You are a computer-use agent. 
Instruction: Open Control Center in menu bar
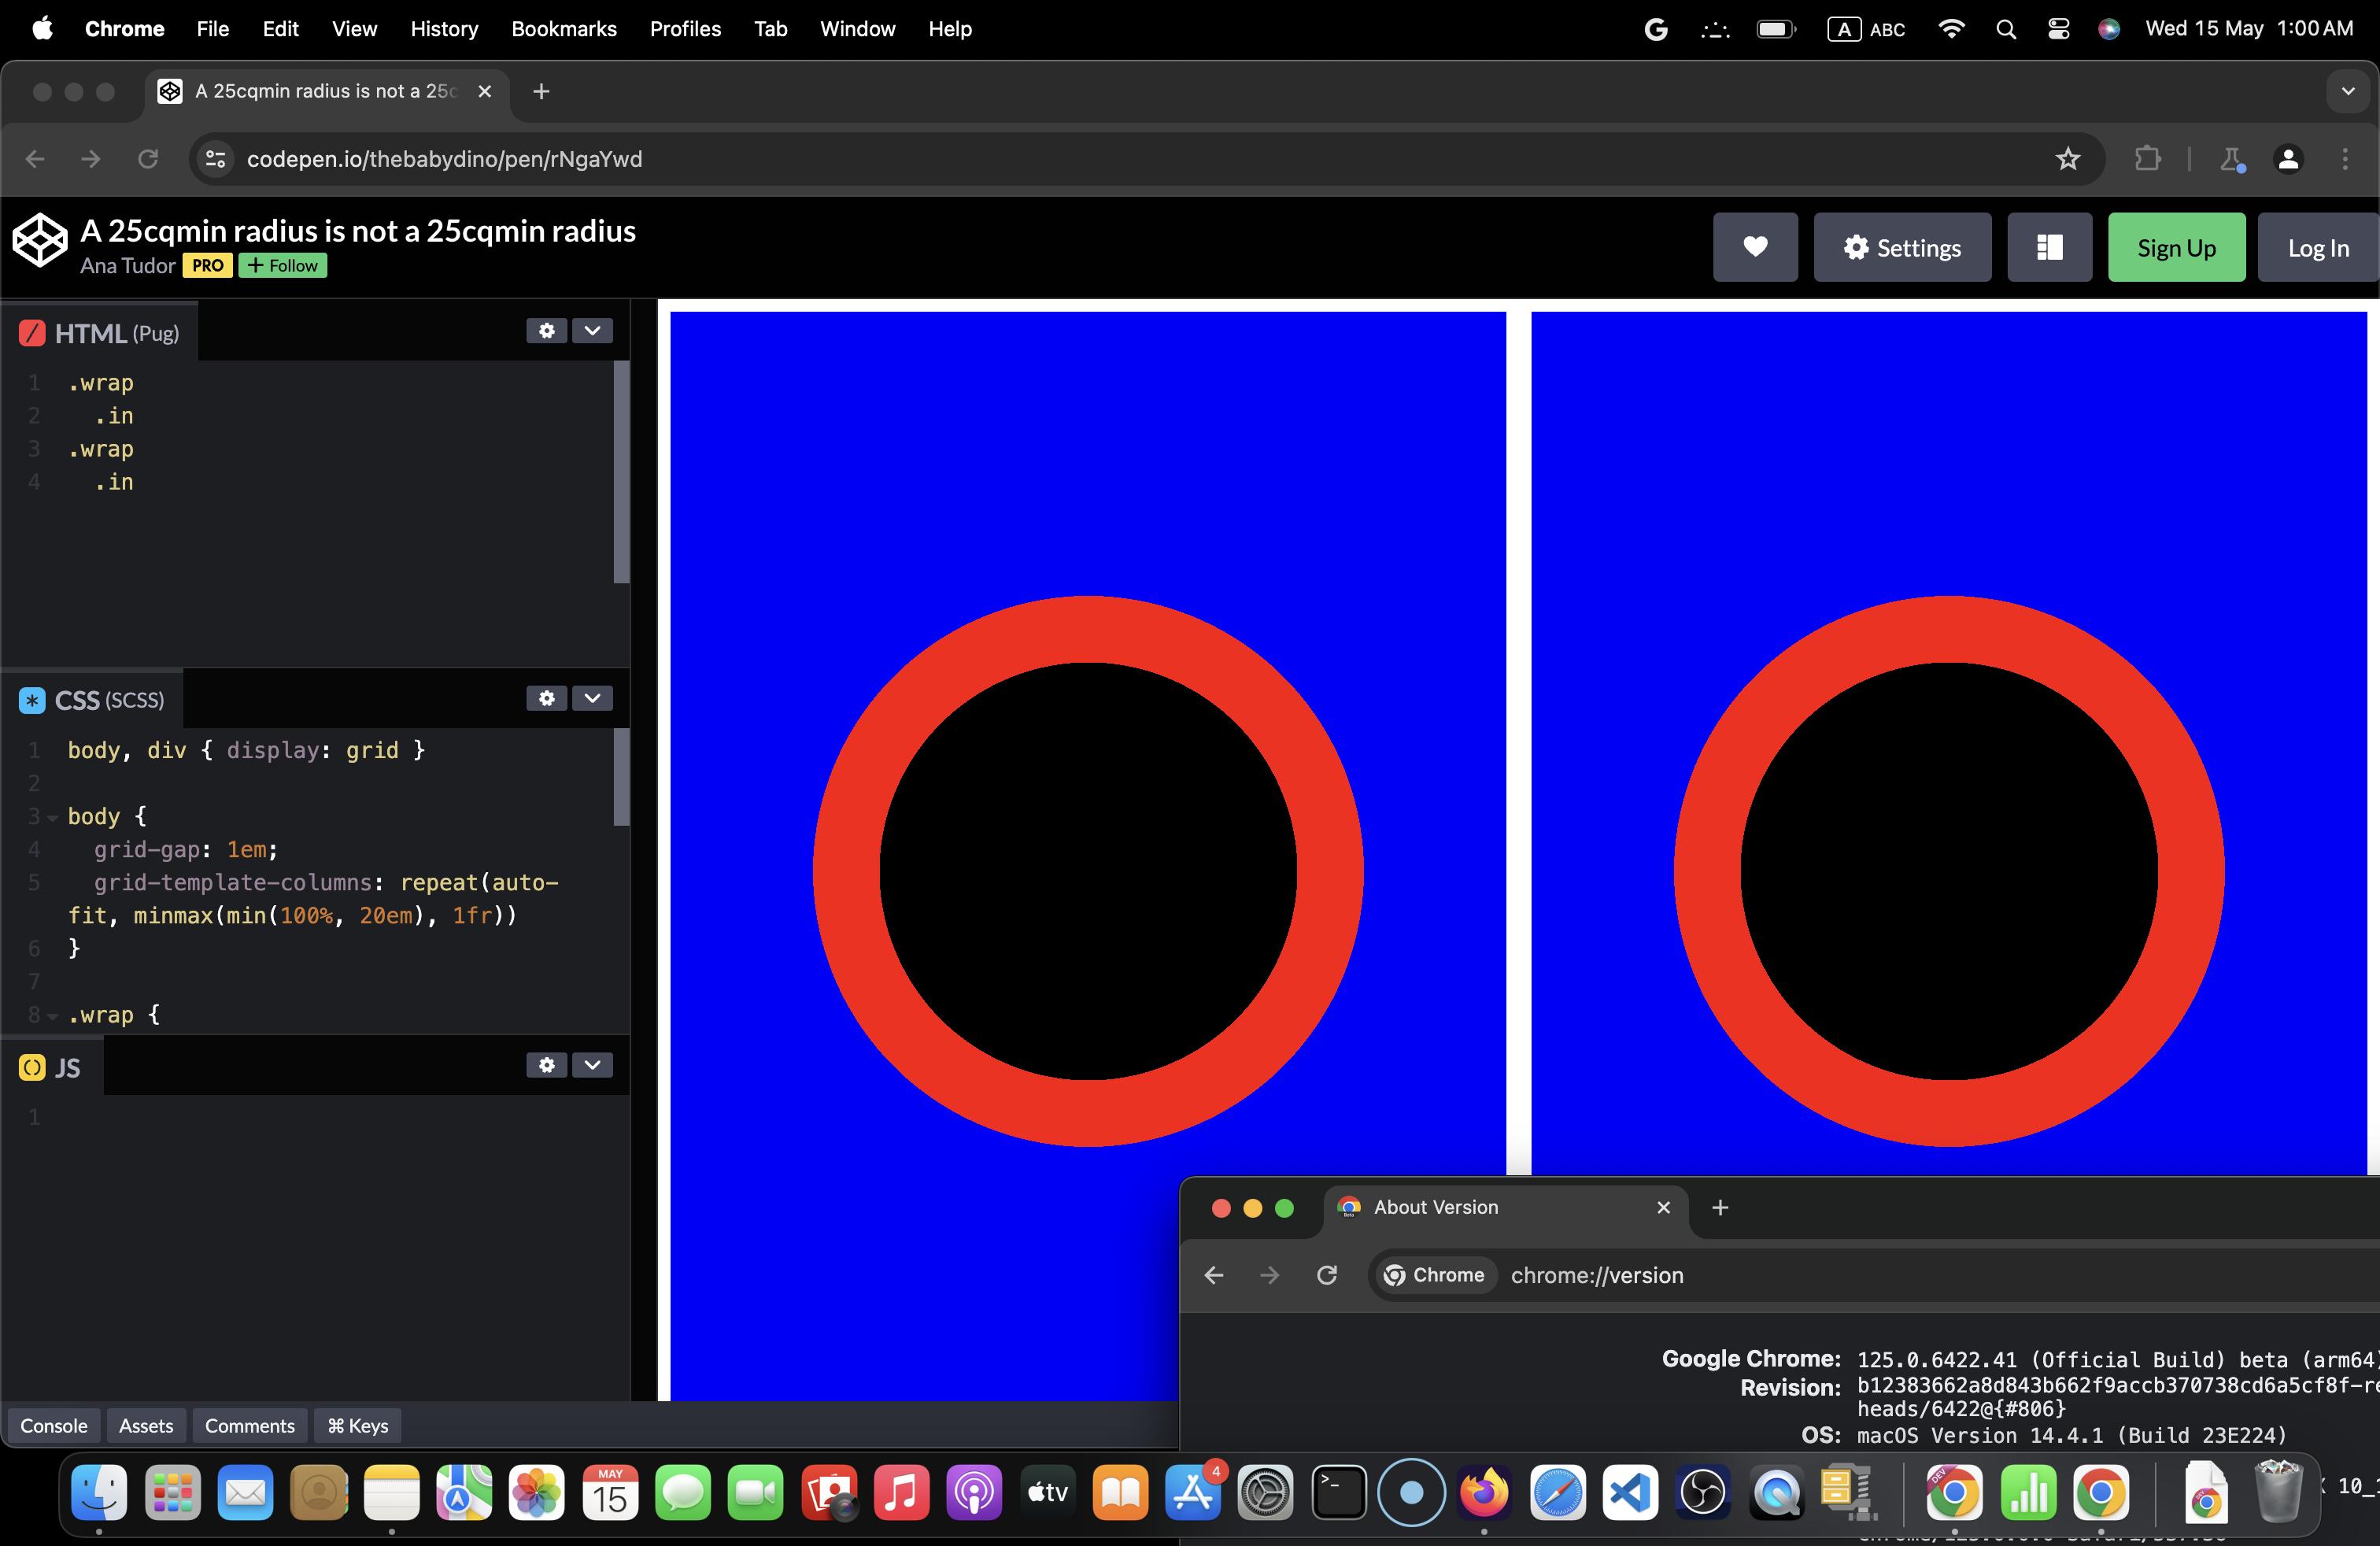[x=2058, y=29]
